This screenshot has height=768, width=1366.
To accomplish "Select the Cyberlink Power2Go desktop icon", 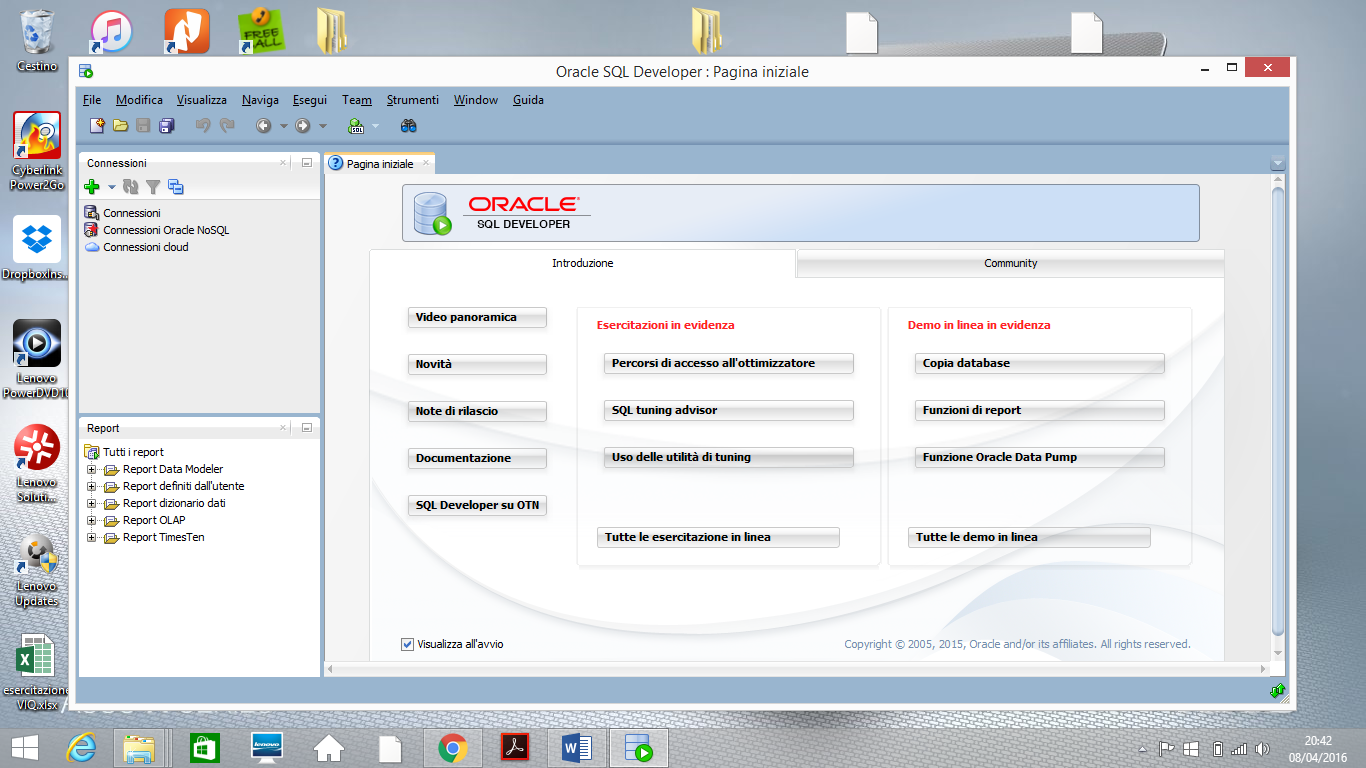I will [x=37, y=150].
